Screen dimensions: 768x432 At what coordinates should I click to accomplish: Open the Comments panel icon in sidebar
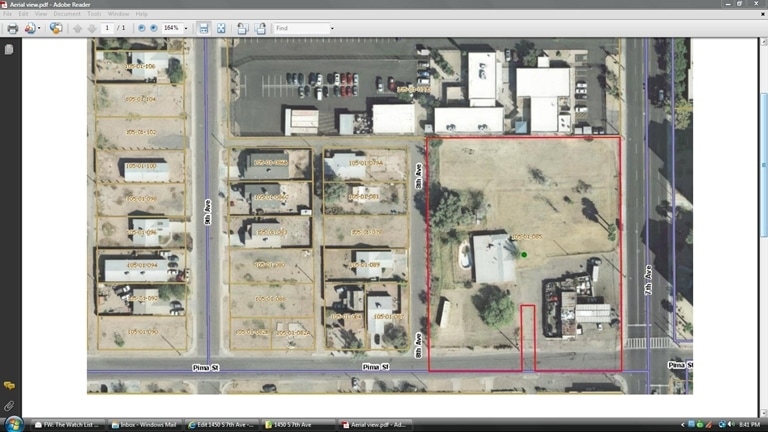click(x=9, y=386)
